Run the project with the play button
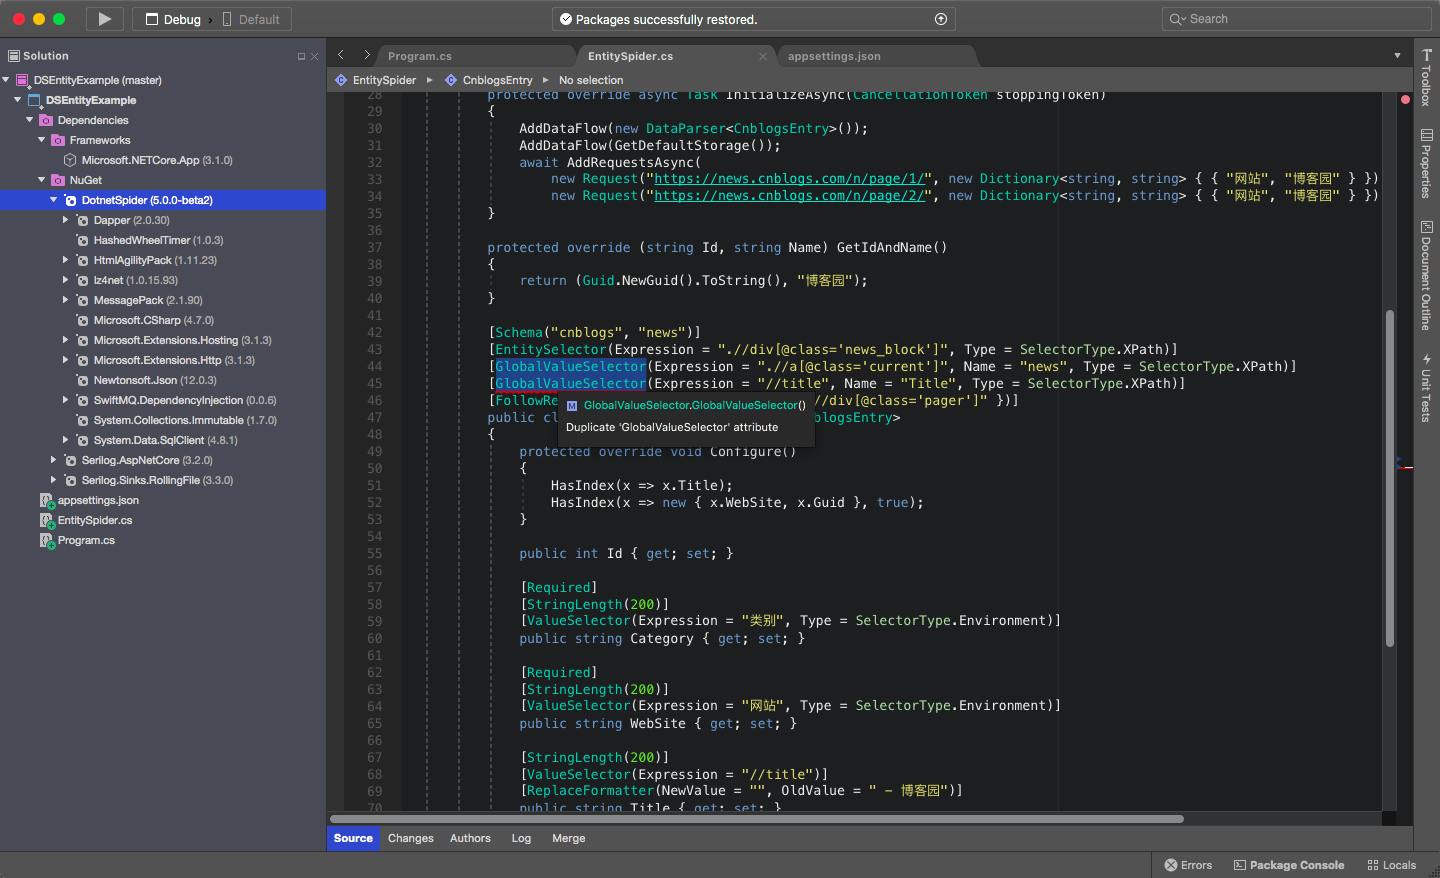This screenshot has width=1440, height=878. (x=104, y=18)
